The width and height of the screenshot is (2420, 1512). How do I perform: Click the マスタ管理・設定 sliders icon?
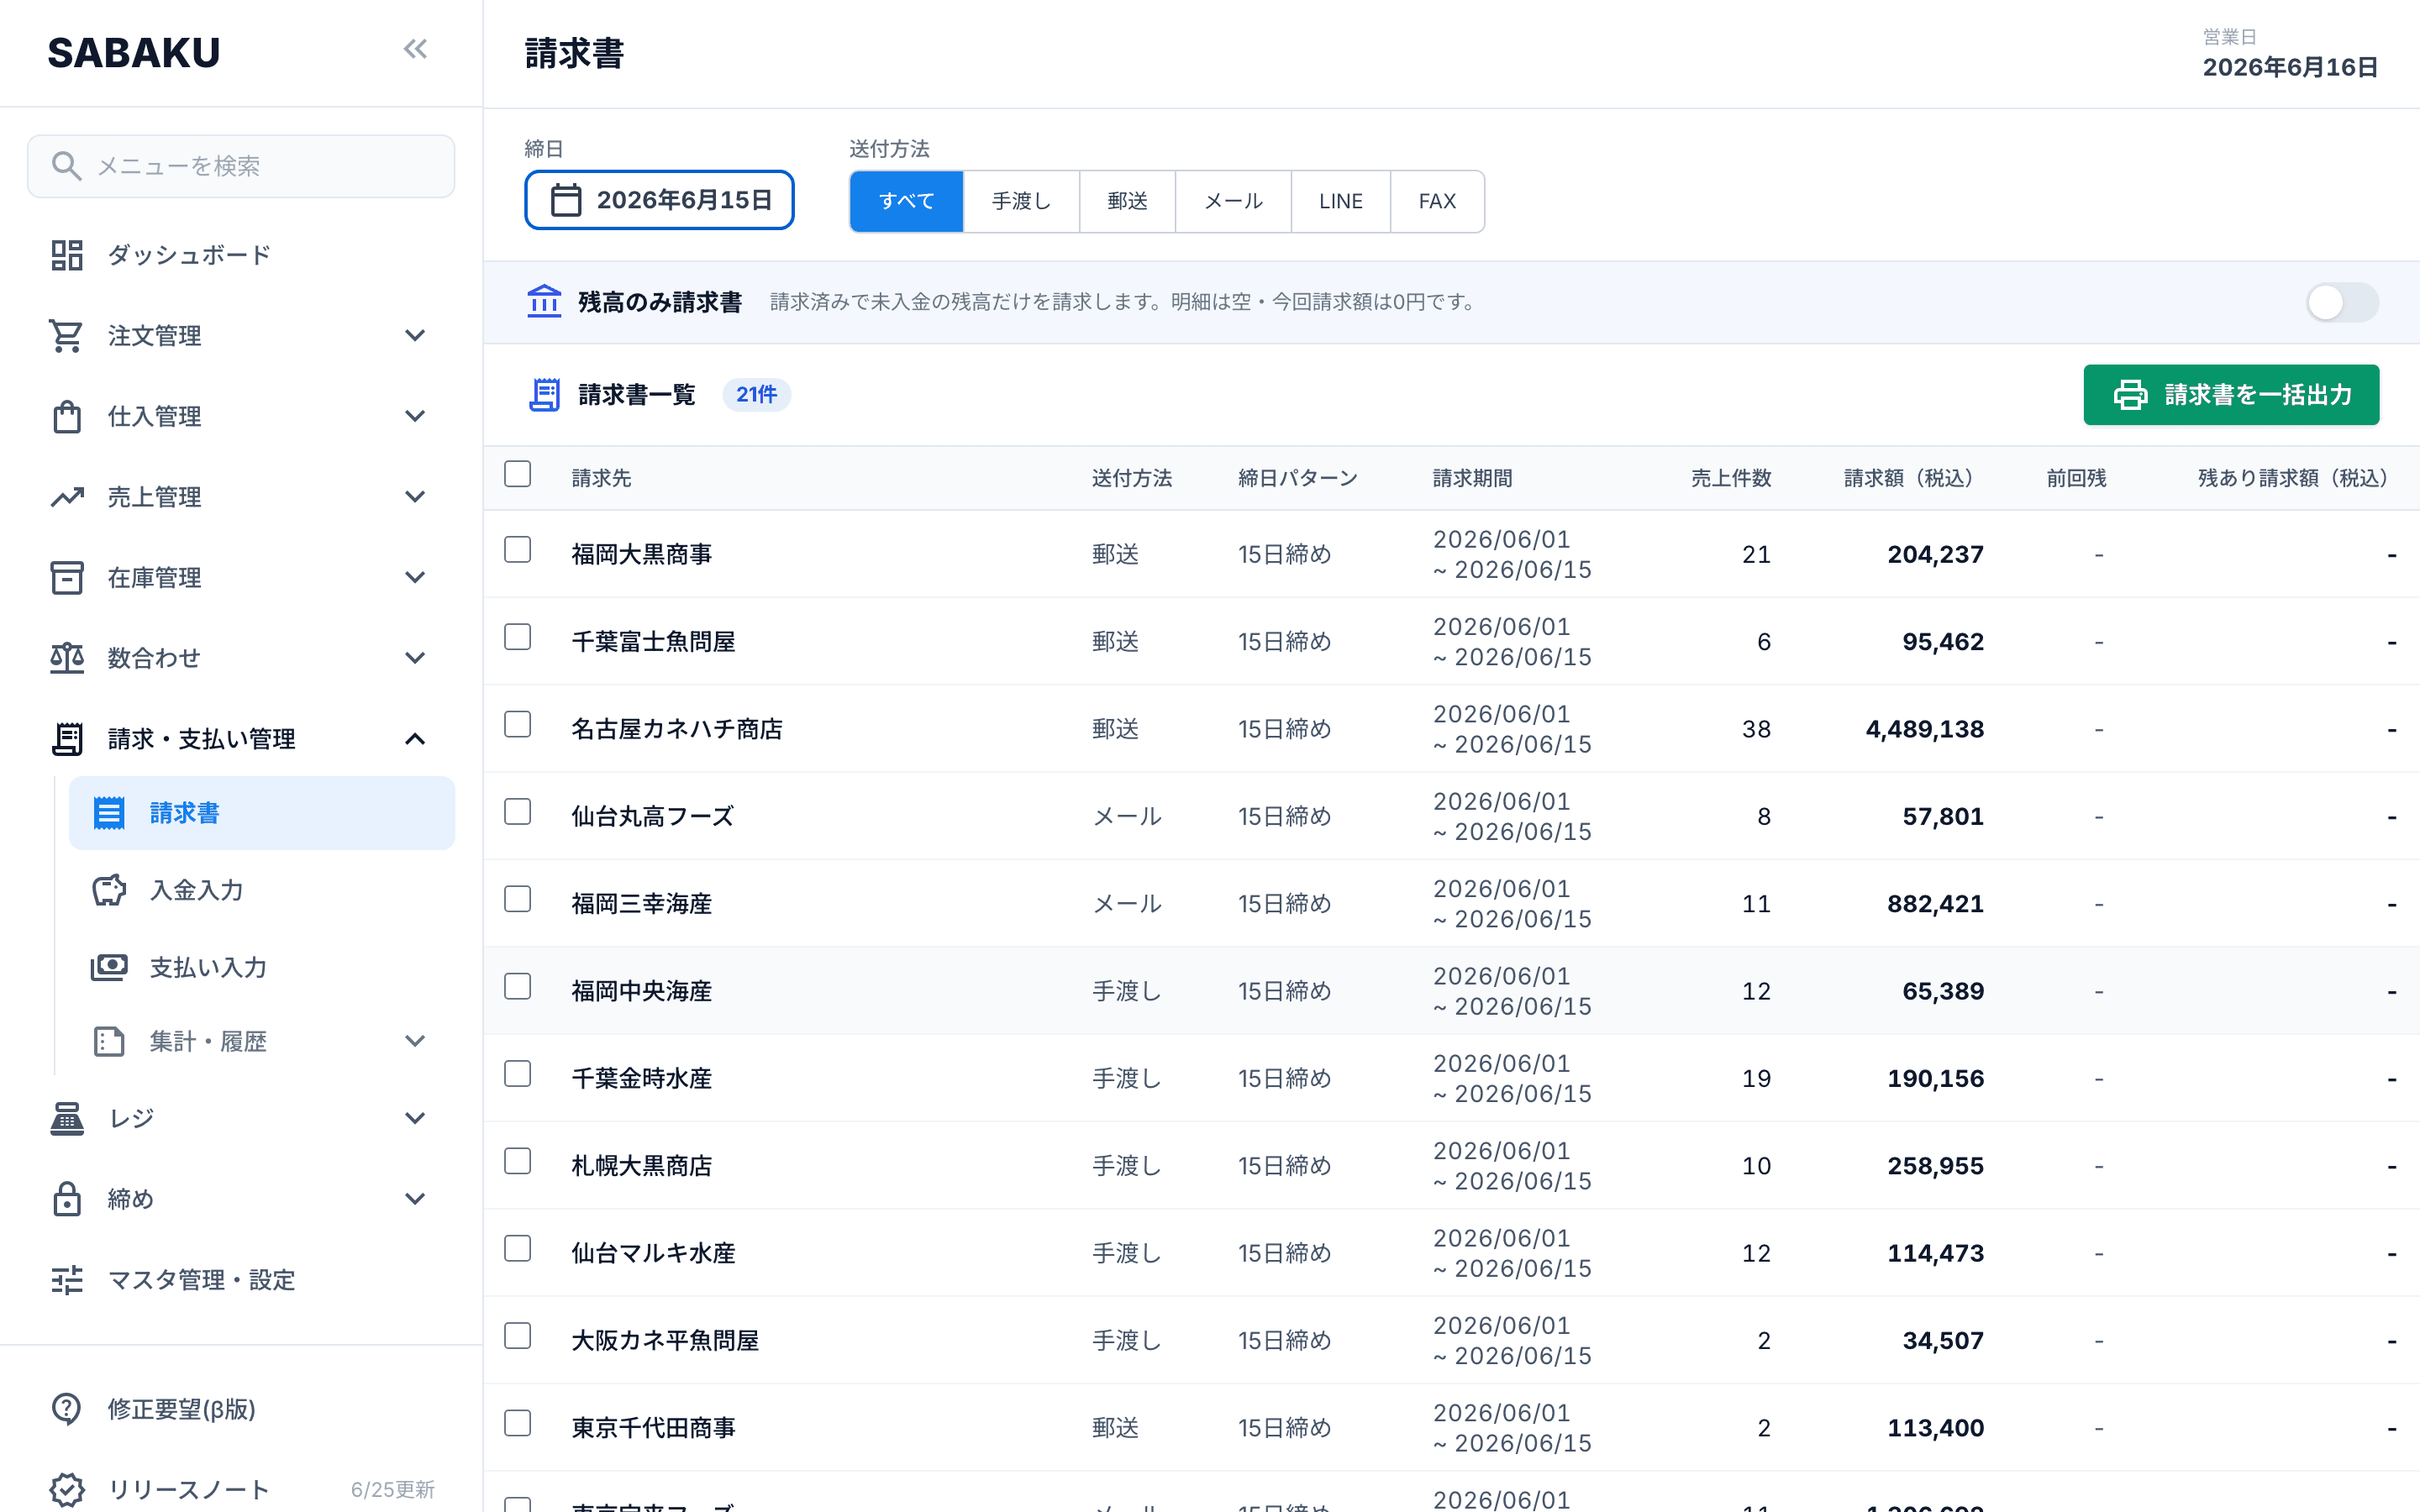point(67,1280)
